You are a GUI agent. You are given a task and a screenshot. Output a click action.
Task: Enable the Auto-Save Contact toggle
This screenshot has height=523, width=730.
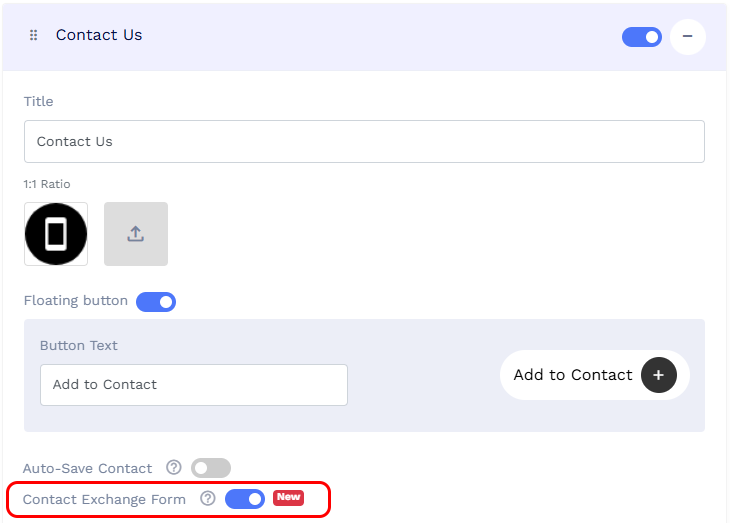click(211, 468)
